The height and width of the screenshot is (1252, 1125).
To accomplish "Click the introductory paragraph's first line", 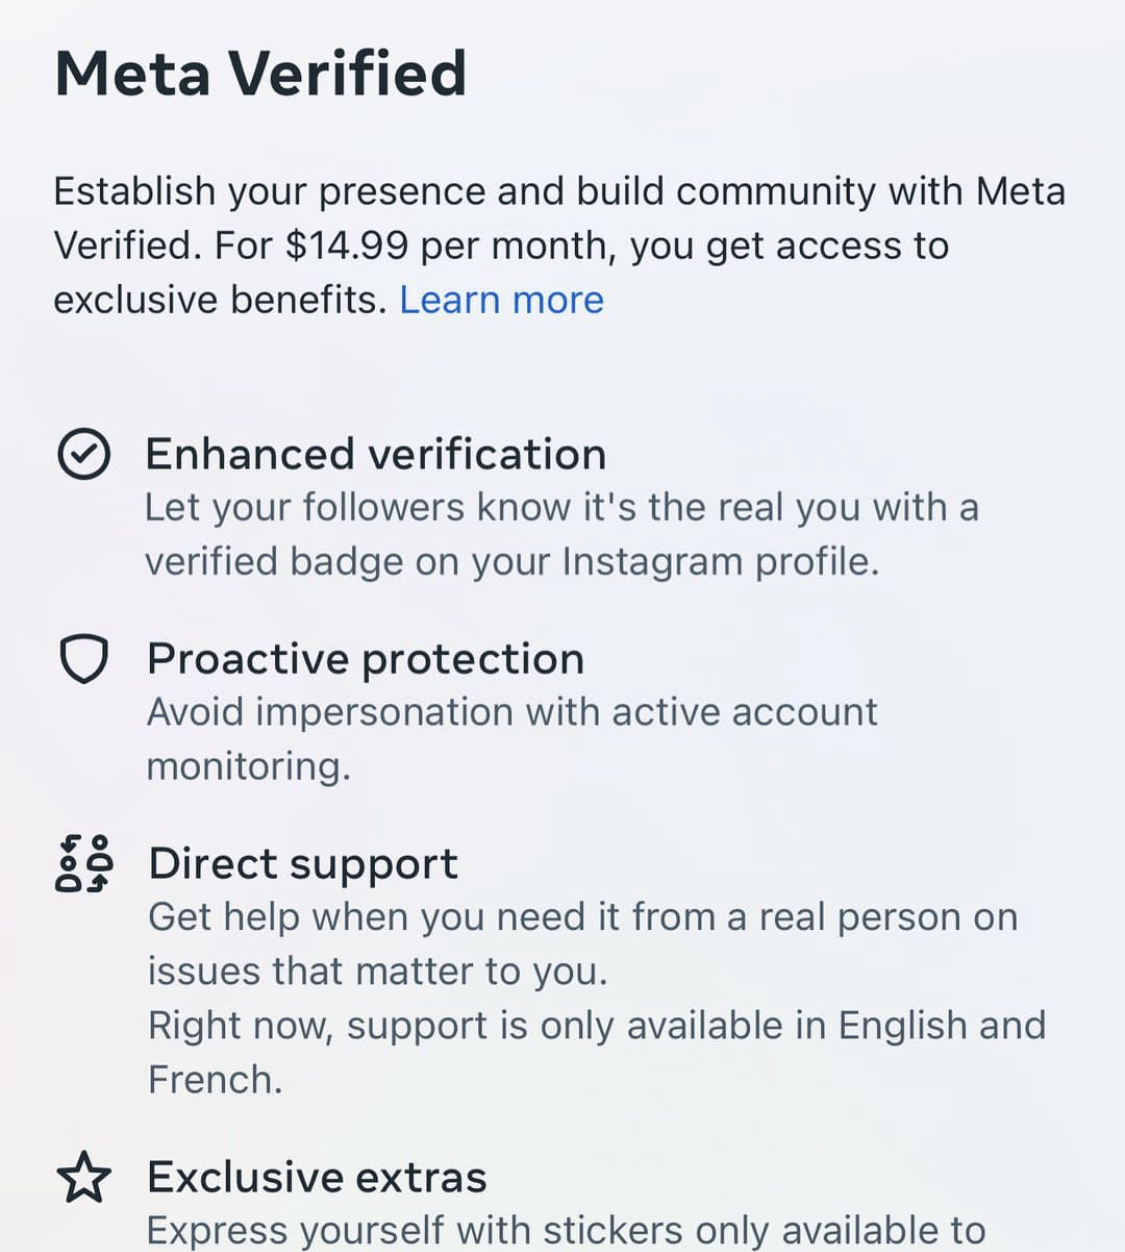I will pyautogui.click(x=560, y=191).
